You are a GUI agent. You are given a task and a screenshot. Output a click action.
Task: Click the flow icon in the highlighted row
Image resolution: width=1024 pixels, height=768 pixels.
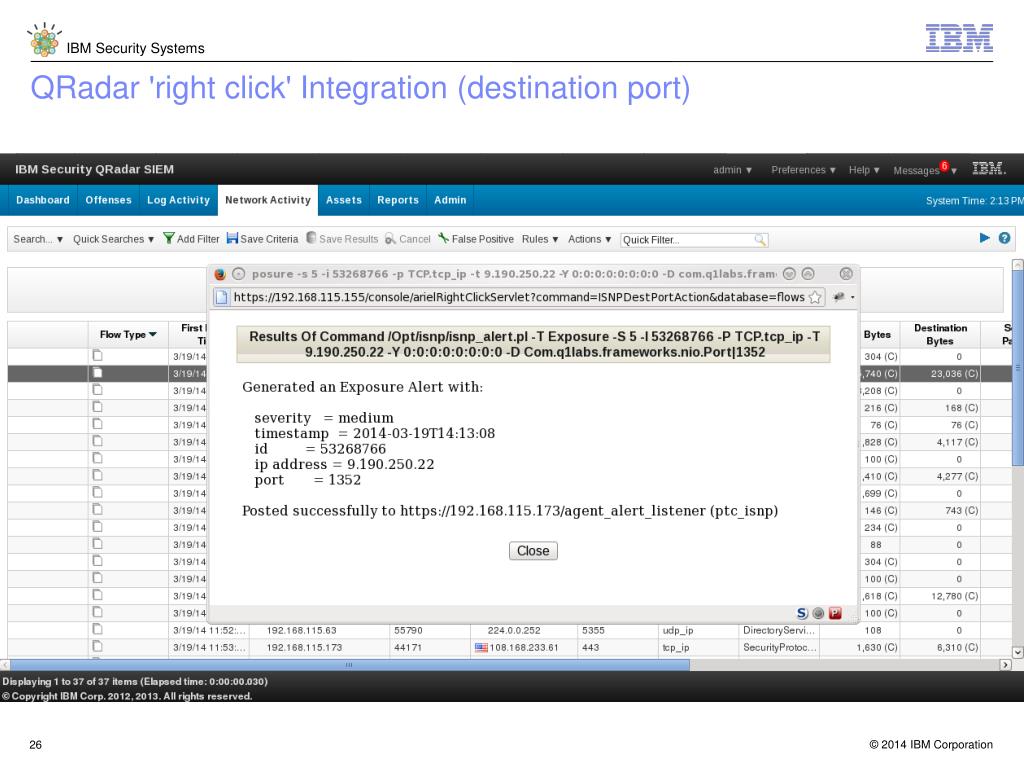[x=97, y=372]
